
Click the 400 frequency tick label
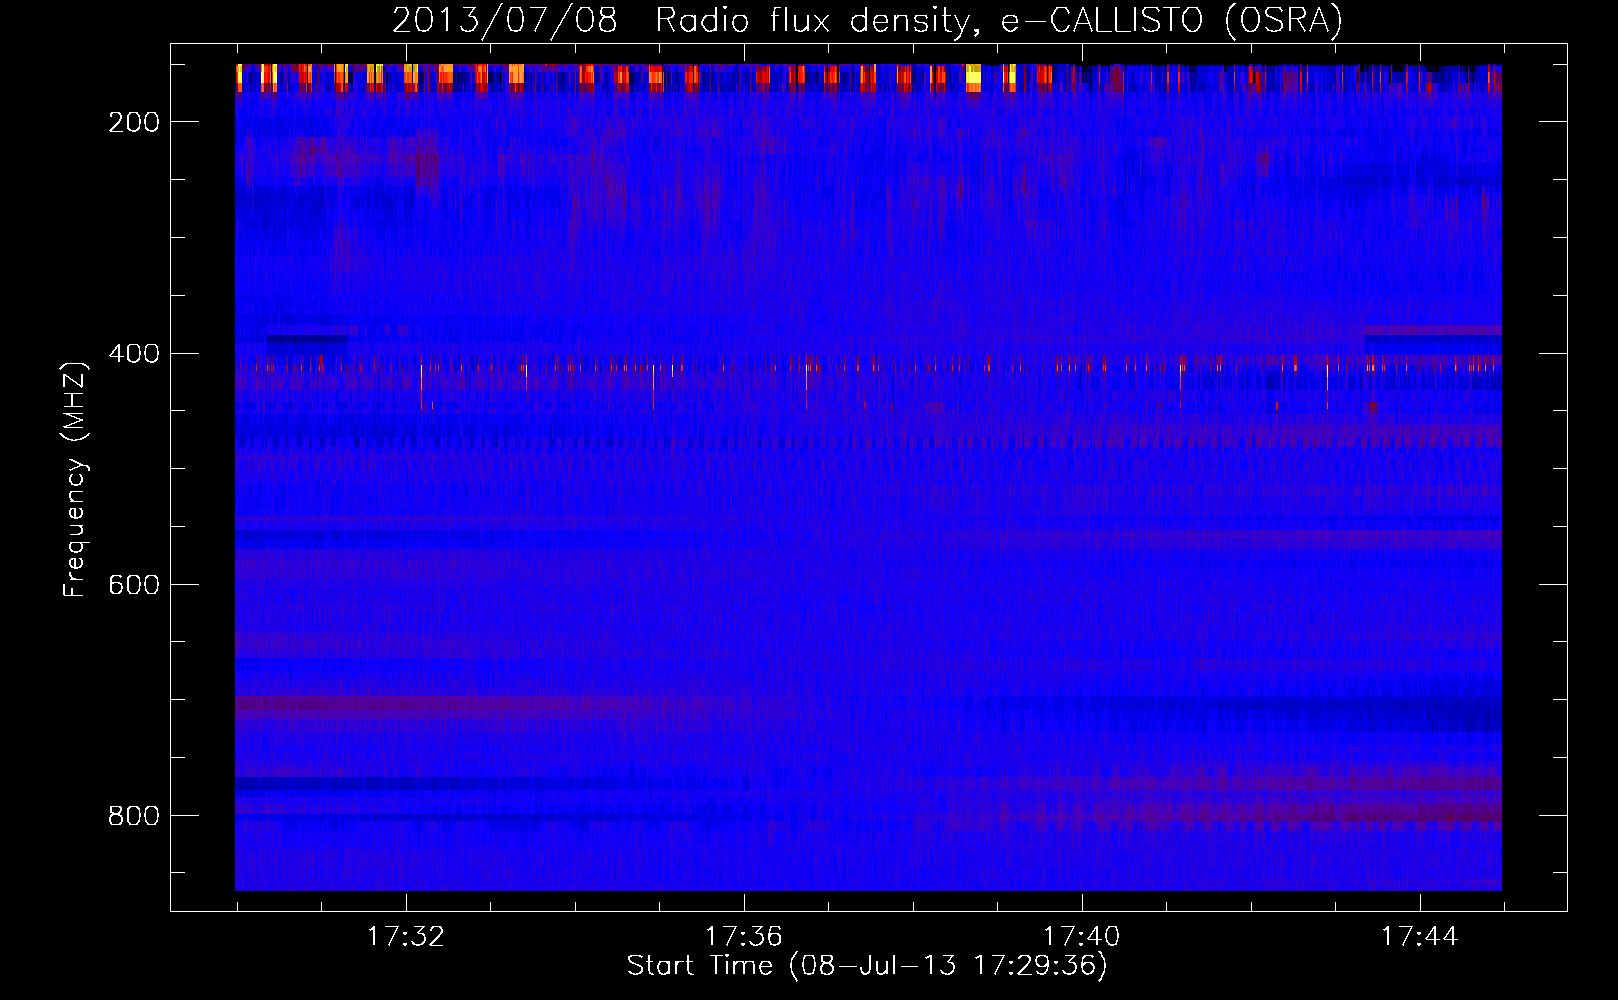(134, 354)
